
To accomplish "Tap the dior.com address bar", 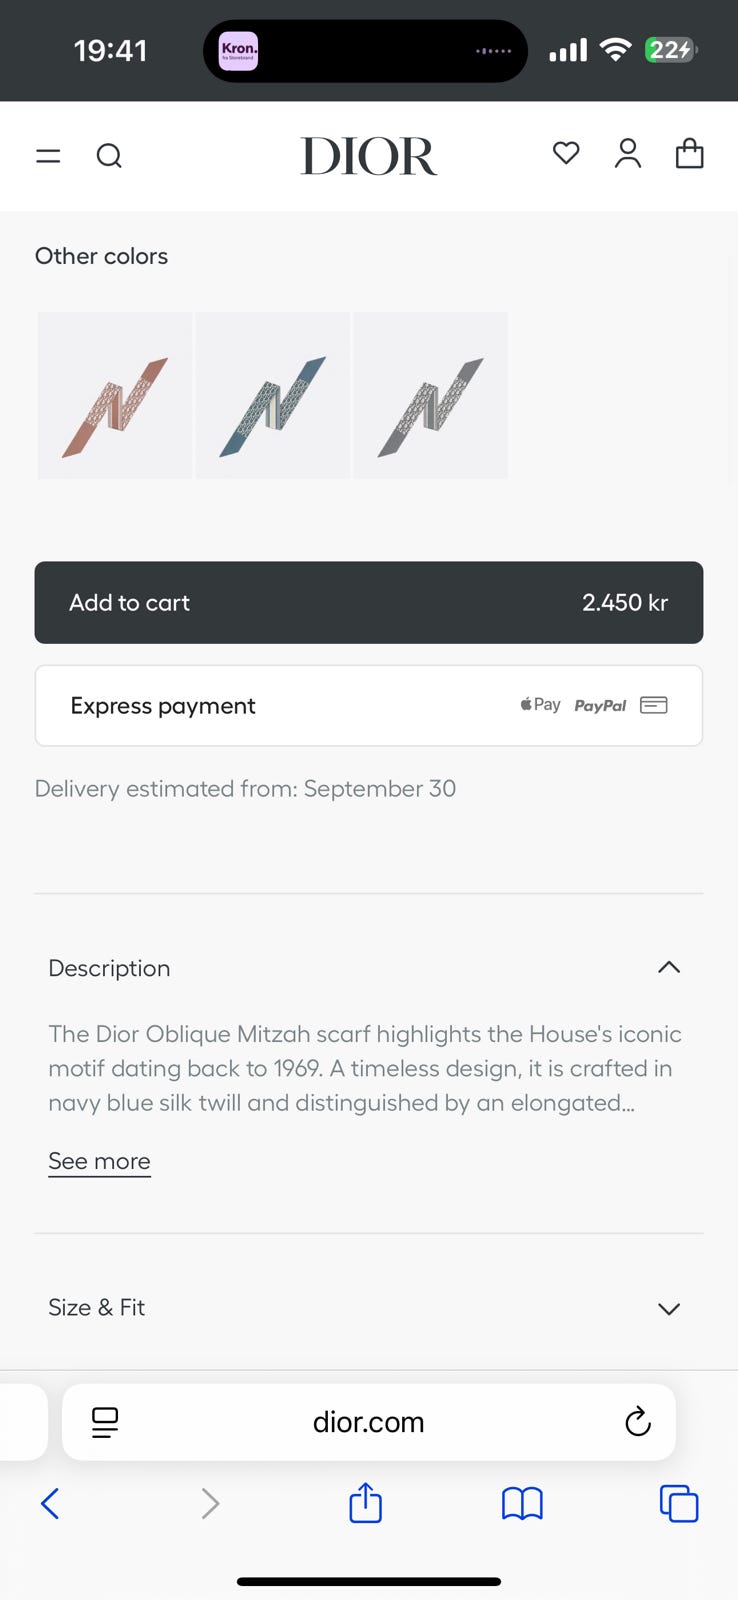I will (369, 1422).
